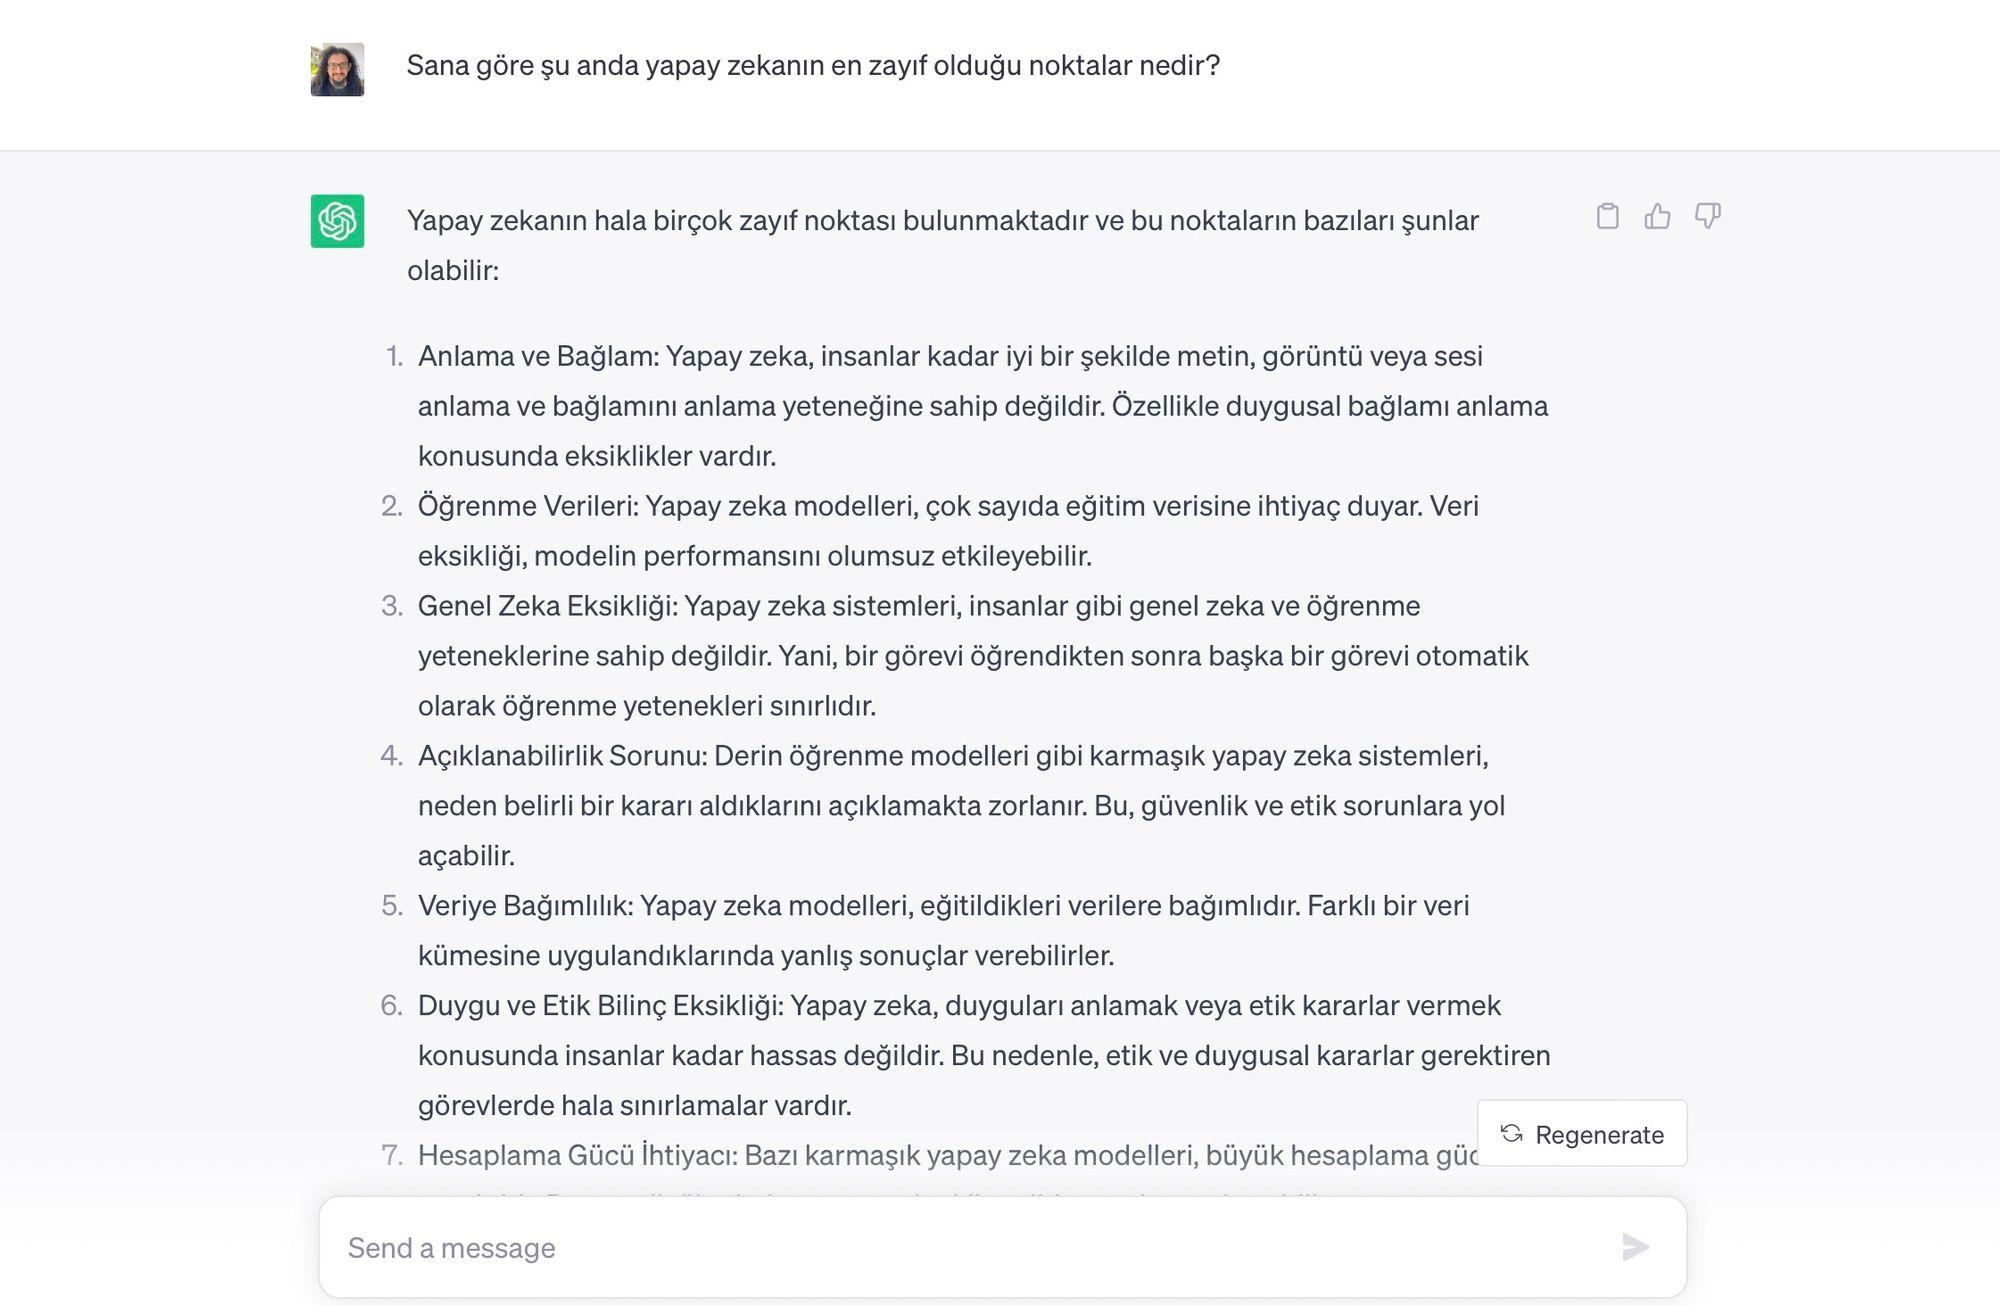The image size is (2000, 1306).
Task: Click list item 'Öğrenme Verileri'
Action: click(948, 531)
